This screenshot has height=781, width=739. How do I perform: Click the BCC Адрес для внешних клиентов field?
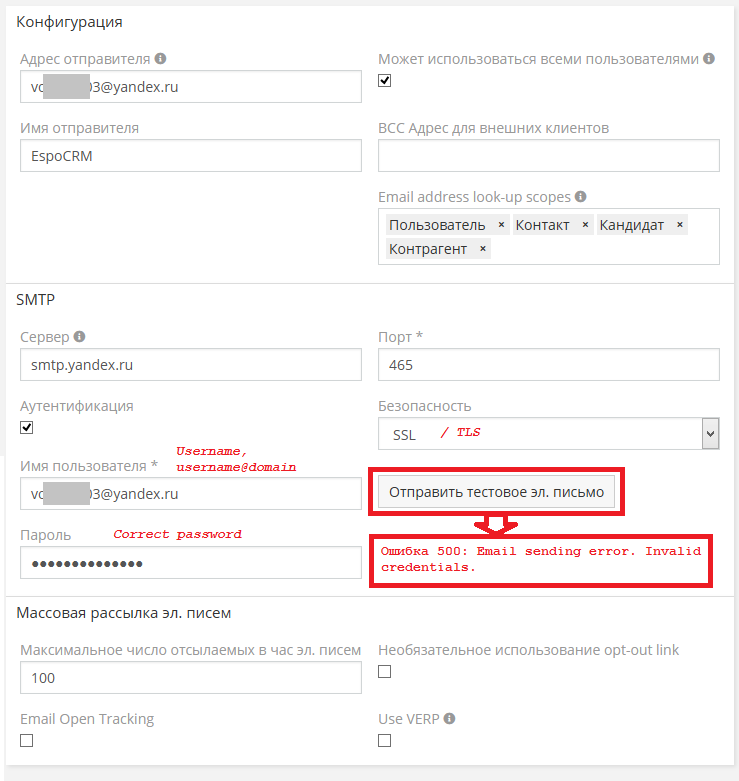click(548, 156)
